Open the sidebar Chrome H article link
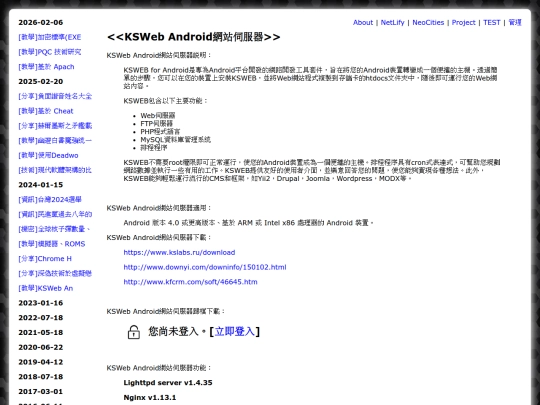The height and width of the screenshot is (405, 540). (x=45, y=259)
